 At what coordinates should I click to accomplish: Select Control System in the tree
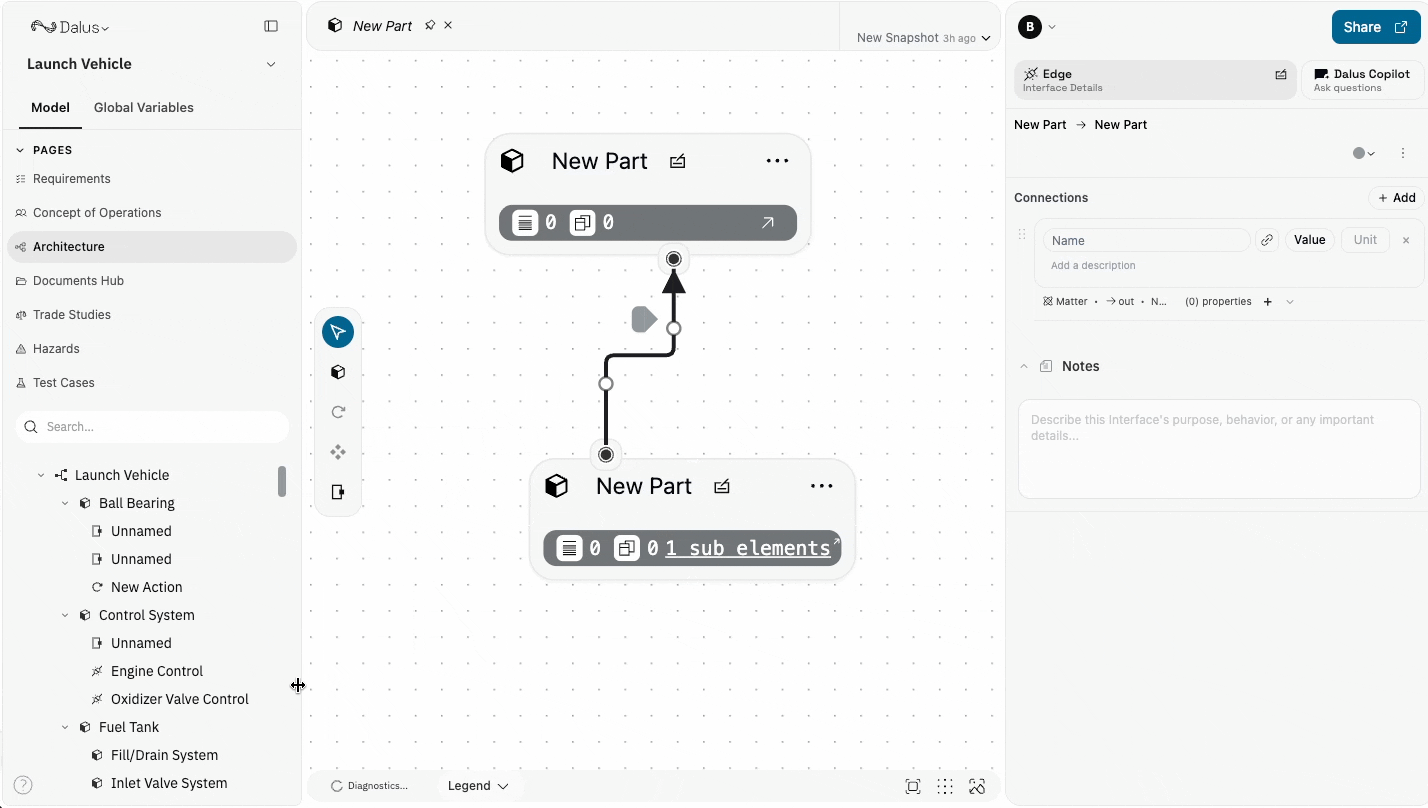tap(147, 615)
